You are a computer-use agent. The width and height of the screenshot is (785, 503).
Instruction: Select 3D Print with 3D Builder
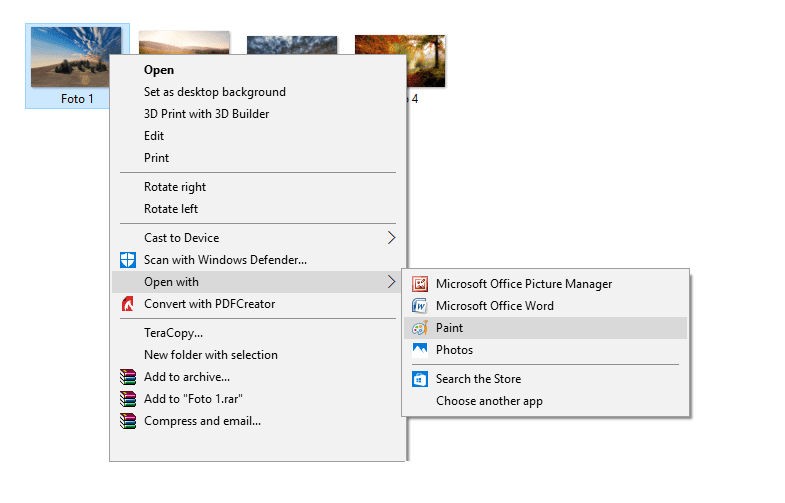206,114
